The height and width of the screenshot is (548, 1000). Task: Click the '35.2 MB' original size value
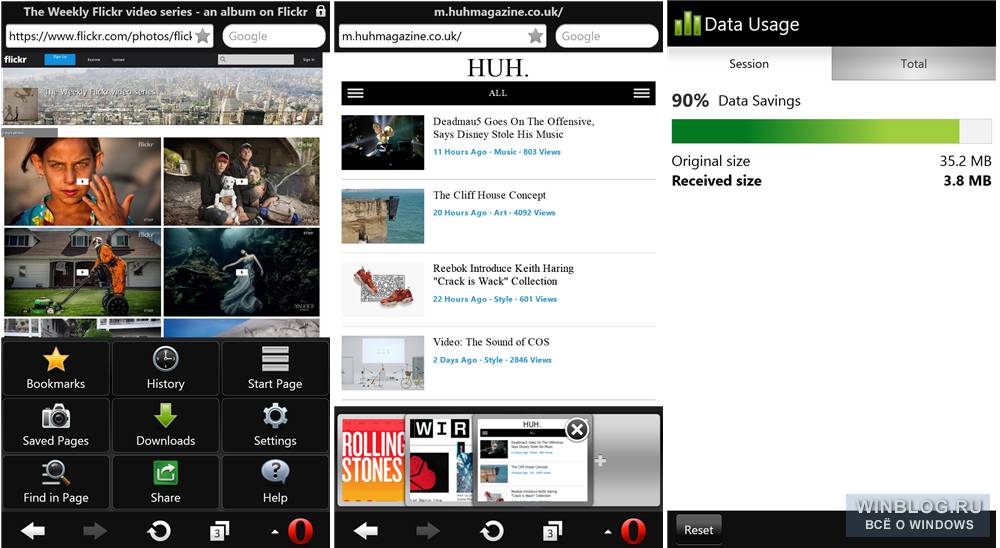coord(965,161)
